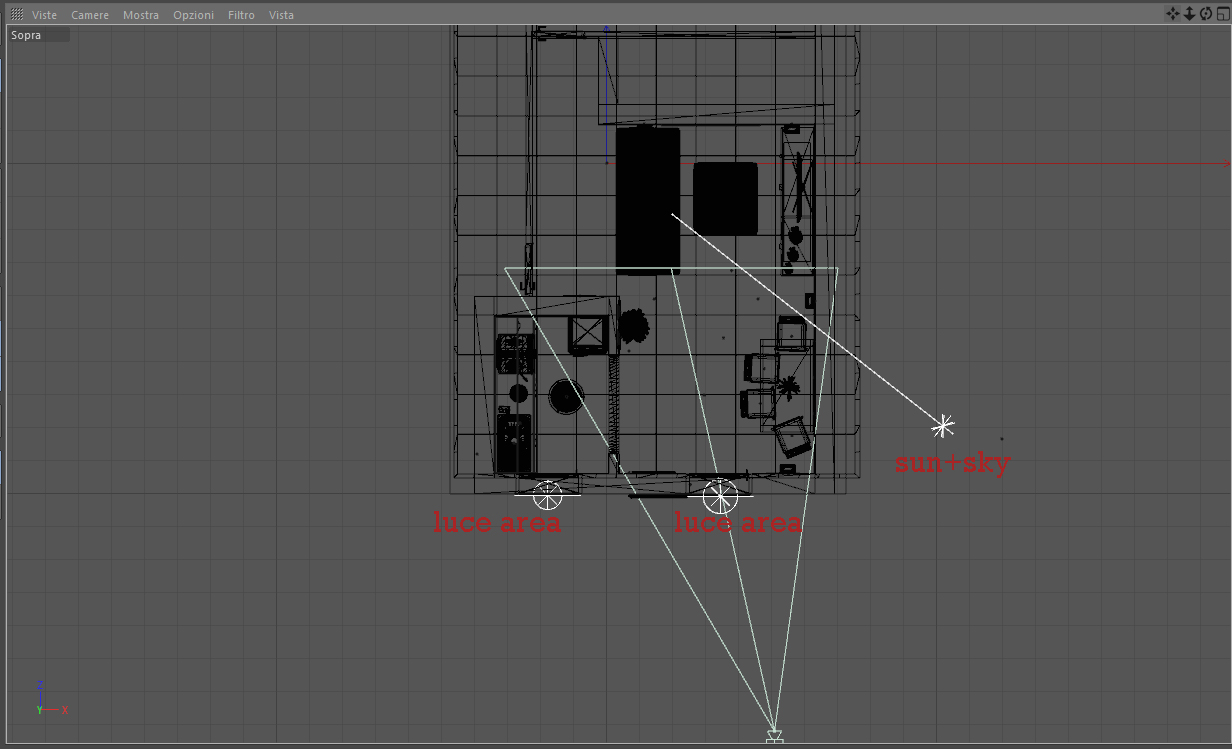
Task: Click the right luce area red label
Action: click(738, 522)
